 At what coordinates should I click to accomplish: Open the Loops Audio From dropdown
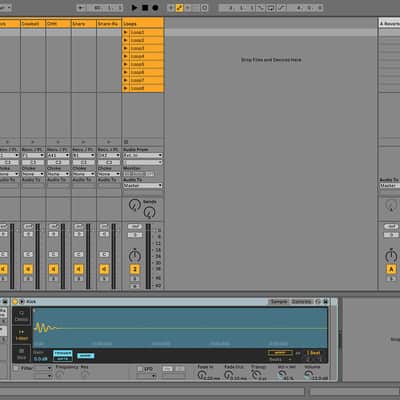[x=143, y=155]
